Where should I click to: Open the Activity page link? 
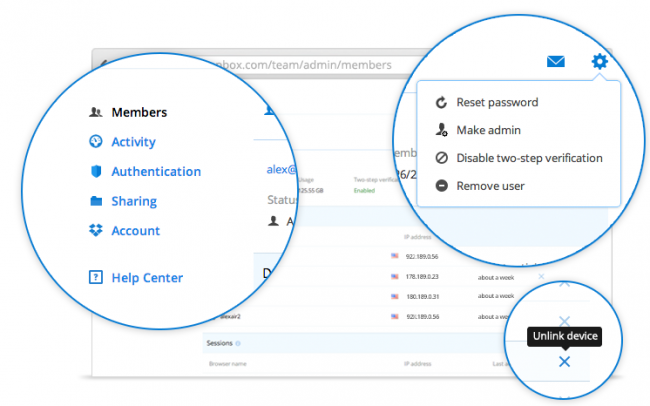[133, 142]
